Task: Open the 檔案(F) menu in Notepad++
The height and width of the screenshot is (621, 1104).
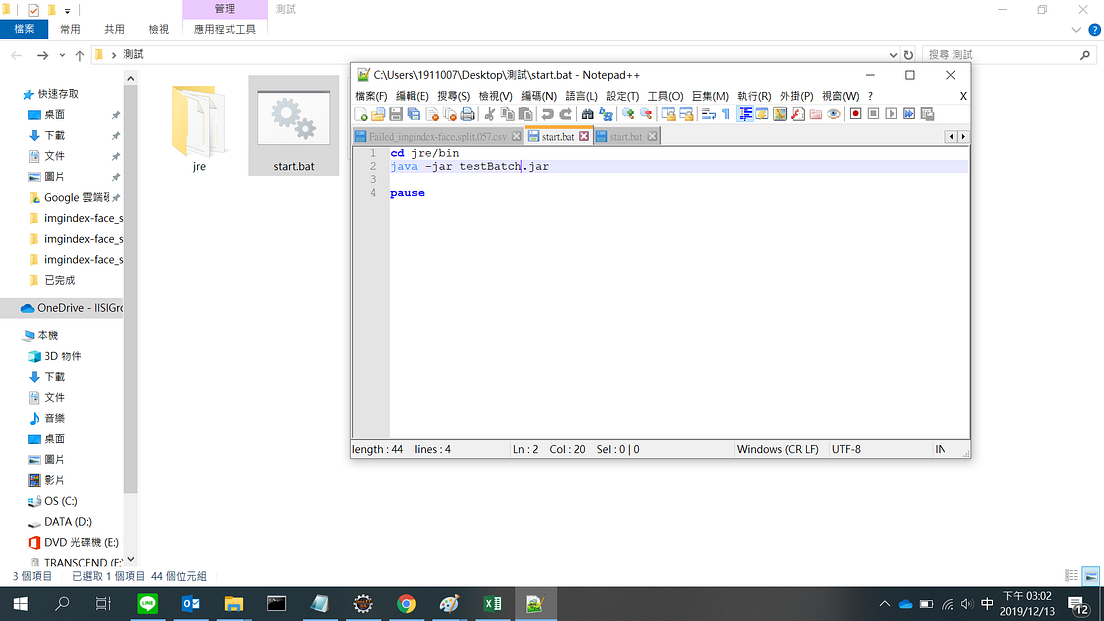Action: tap(371, 96)
